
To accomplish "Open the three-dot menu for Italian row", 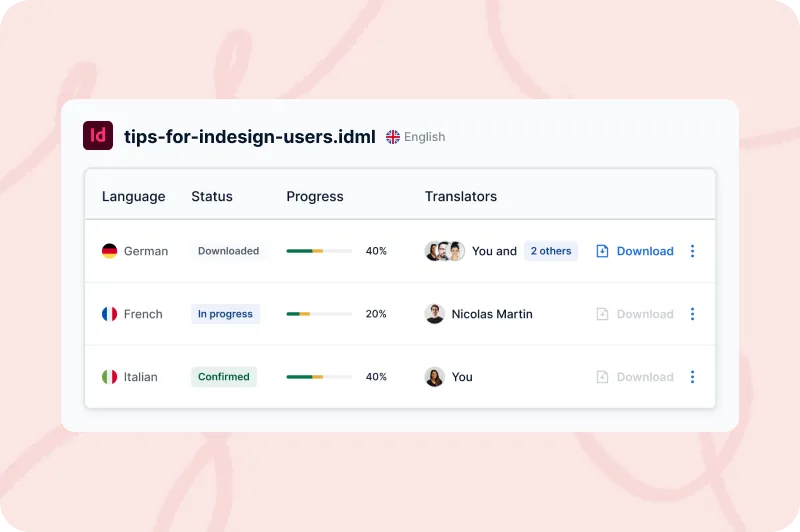I will click(692, 377).
